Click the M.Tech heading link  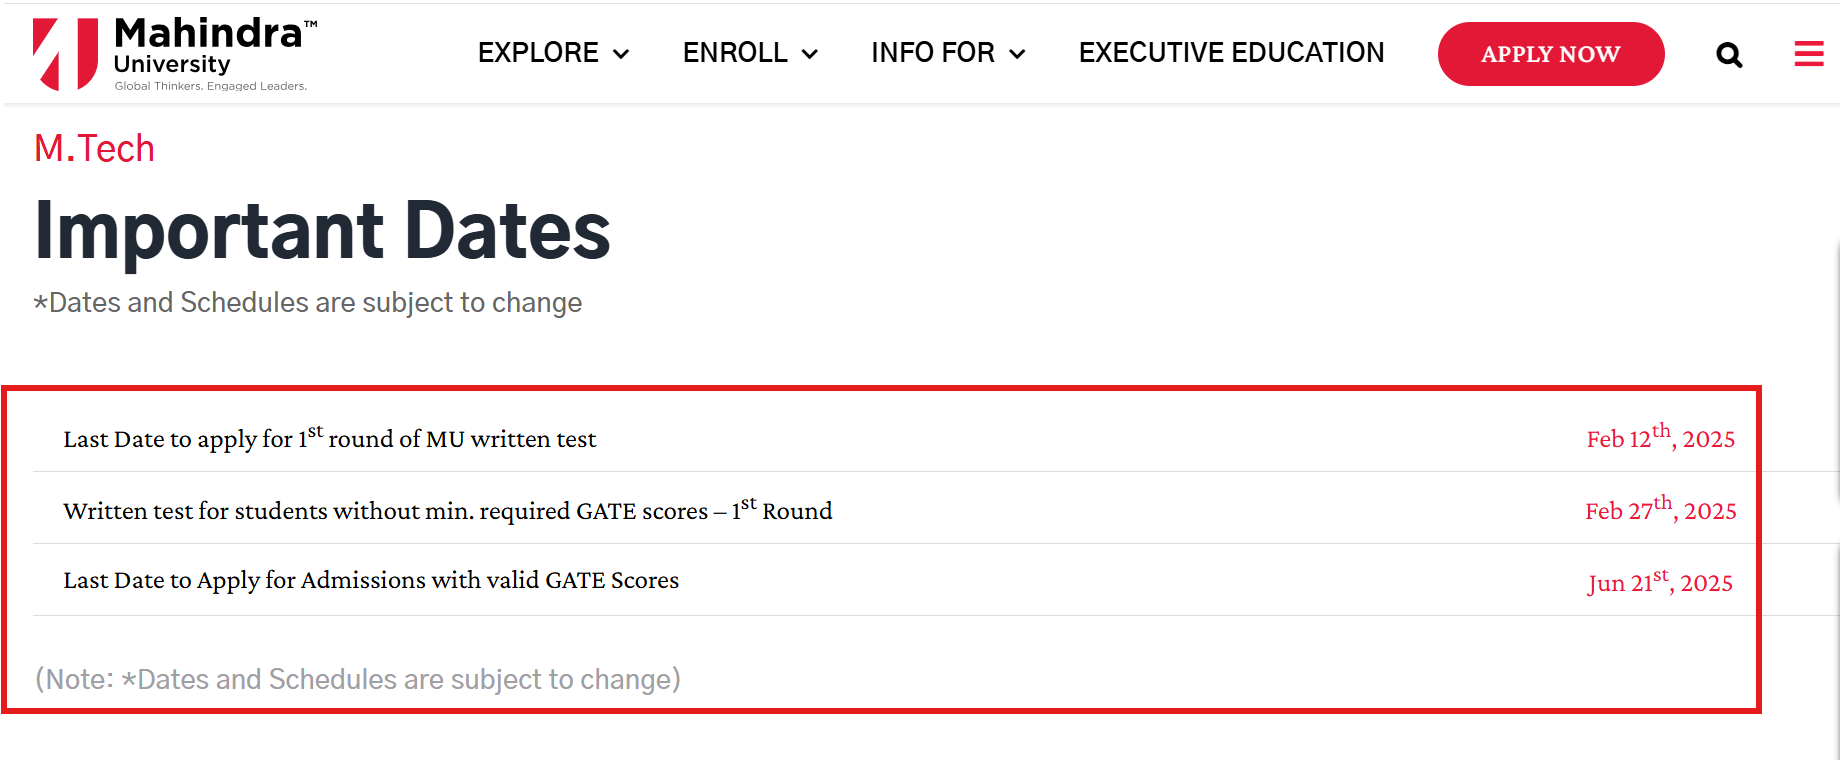tap(95, 149)
